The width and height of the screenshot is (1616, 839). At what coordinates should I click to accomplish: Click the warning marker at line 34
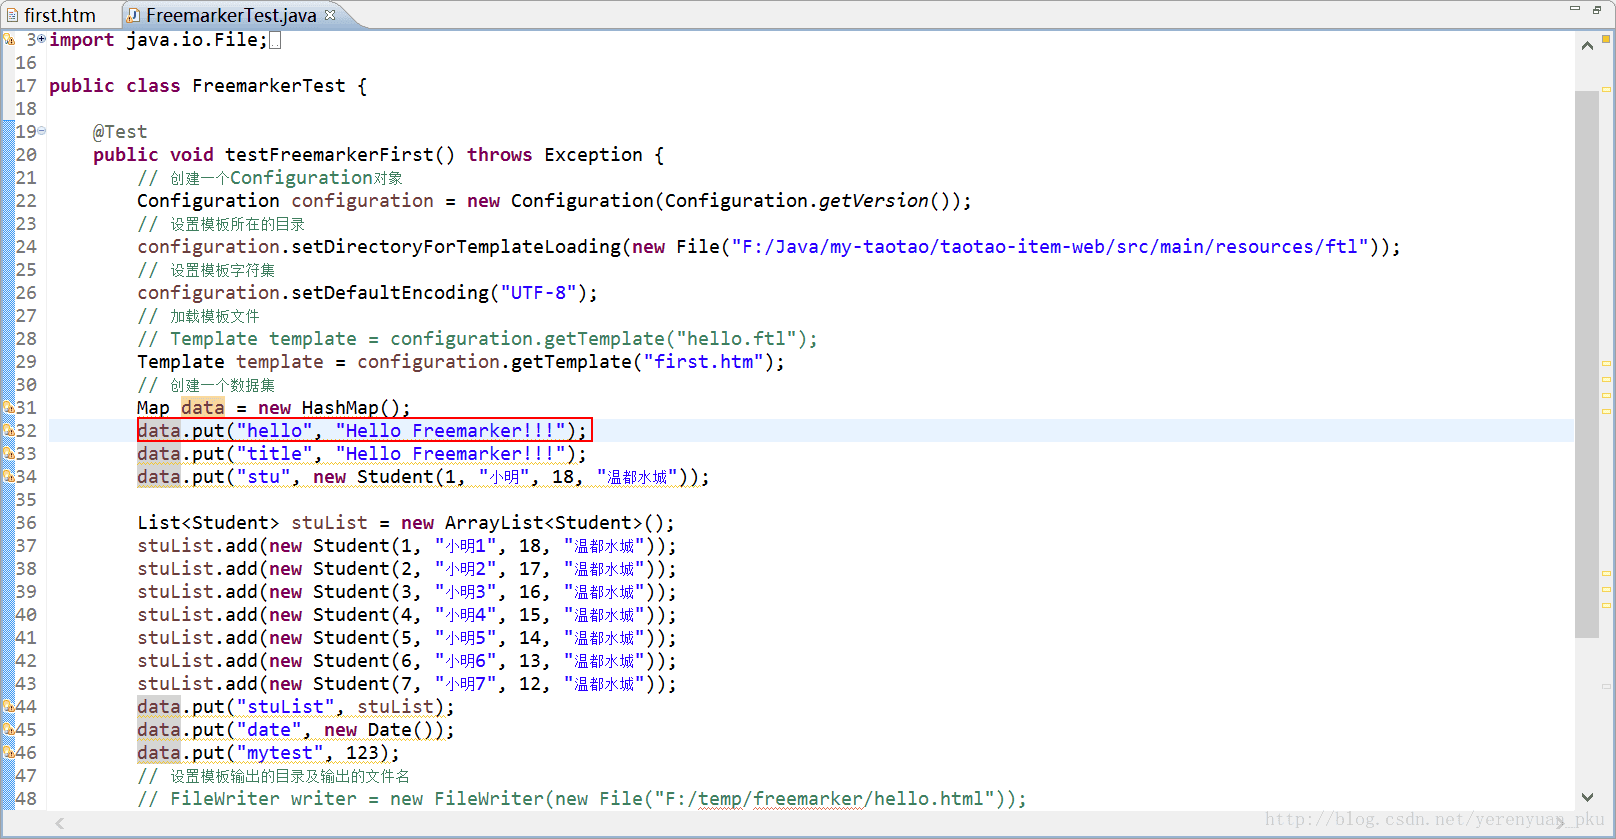(x=8, y=477)
